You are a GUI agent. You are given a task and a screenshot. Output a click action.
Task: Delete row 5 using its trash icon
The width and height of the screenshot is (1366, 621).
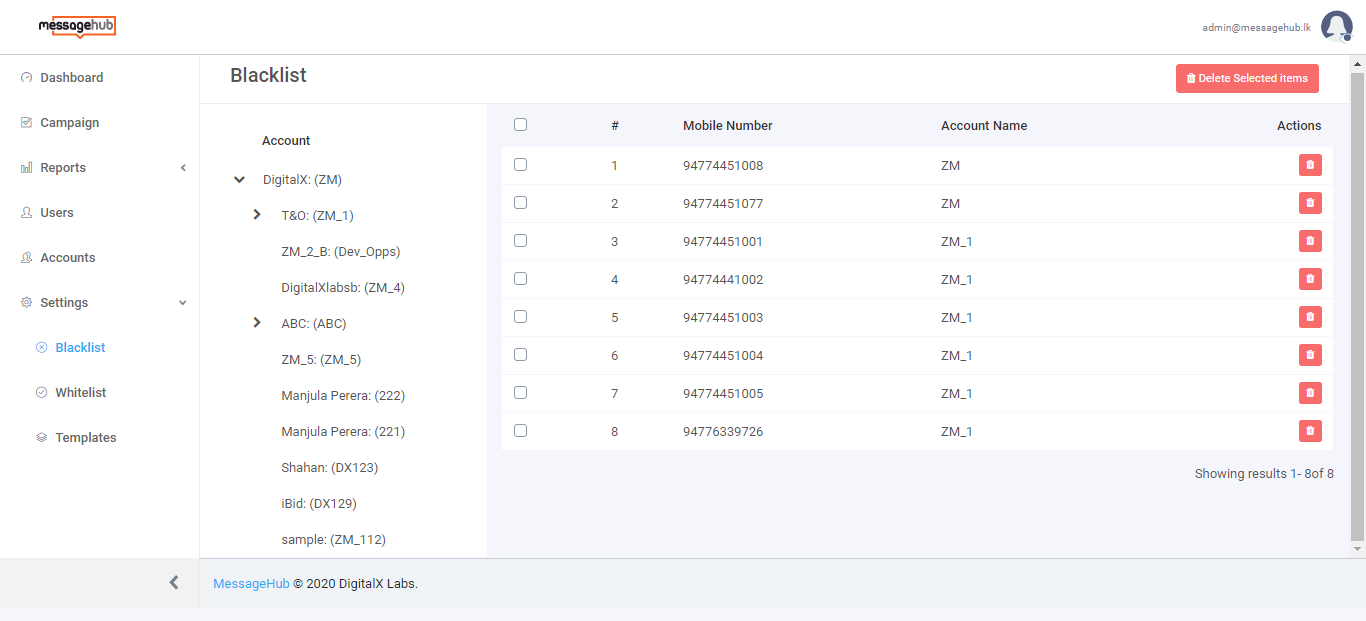click(1309, 317)
